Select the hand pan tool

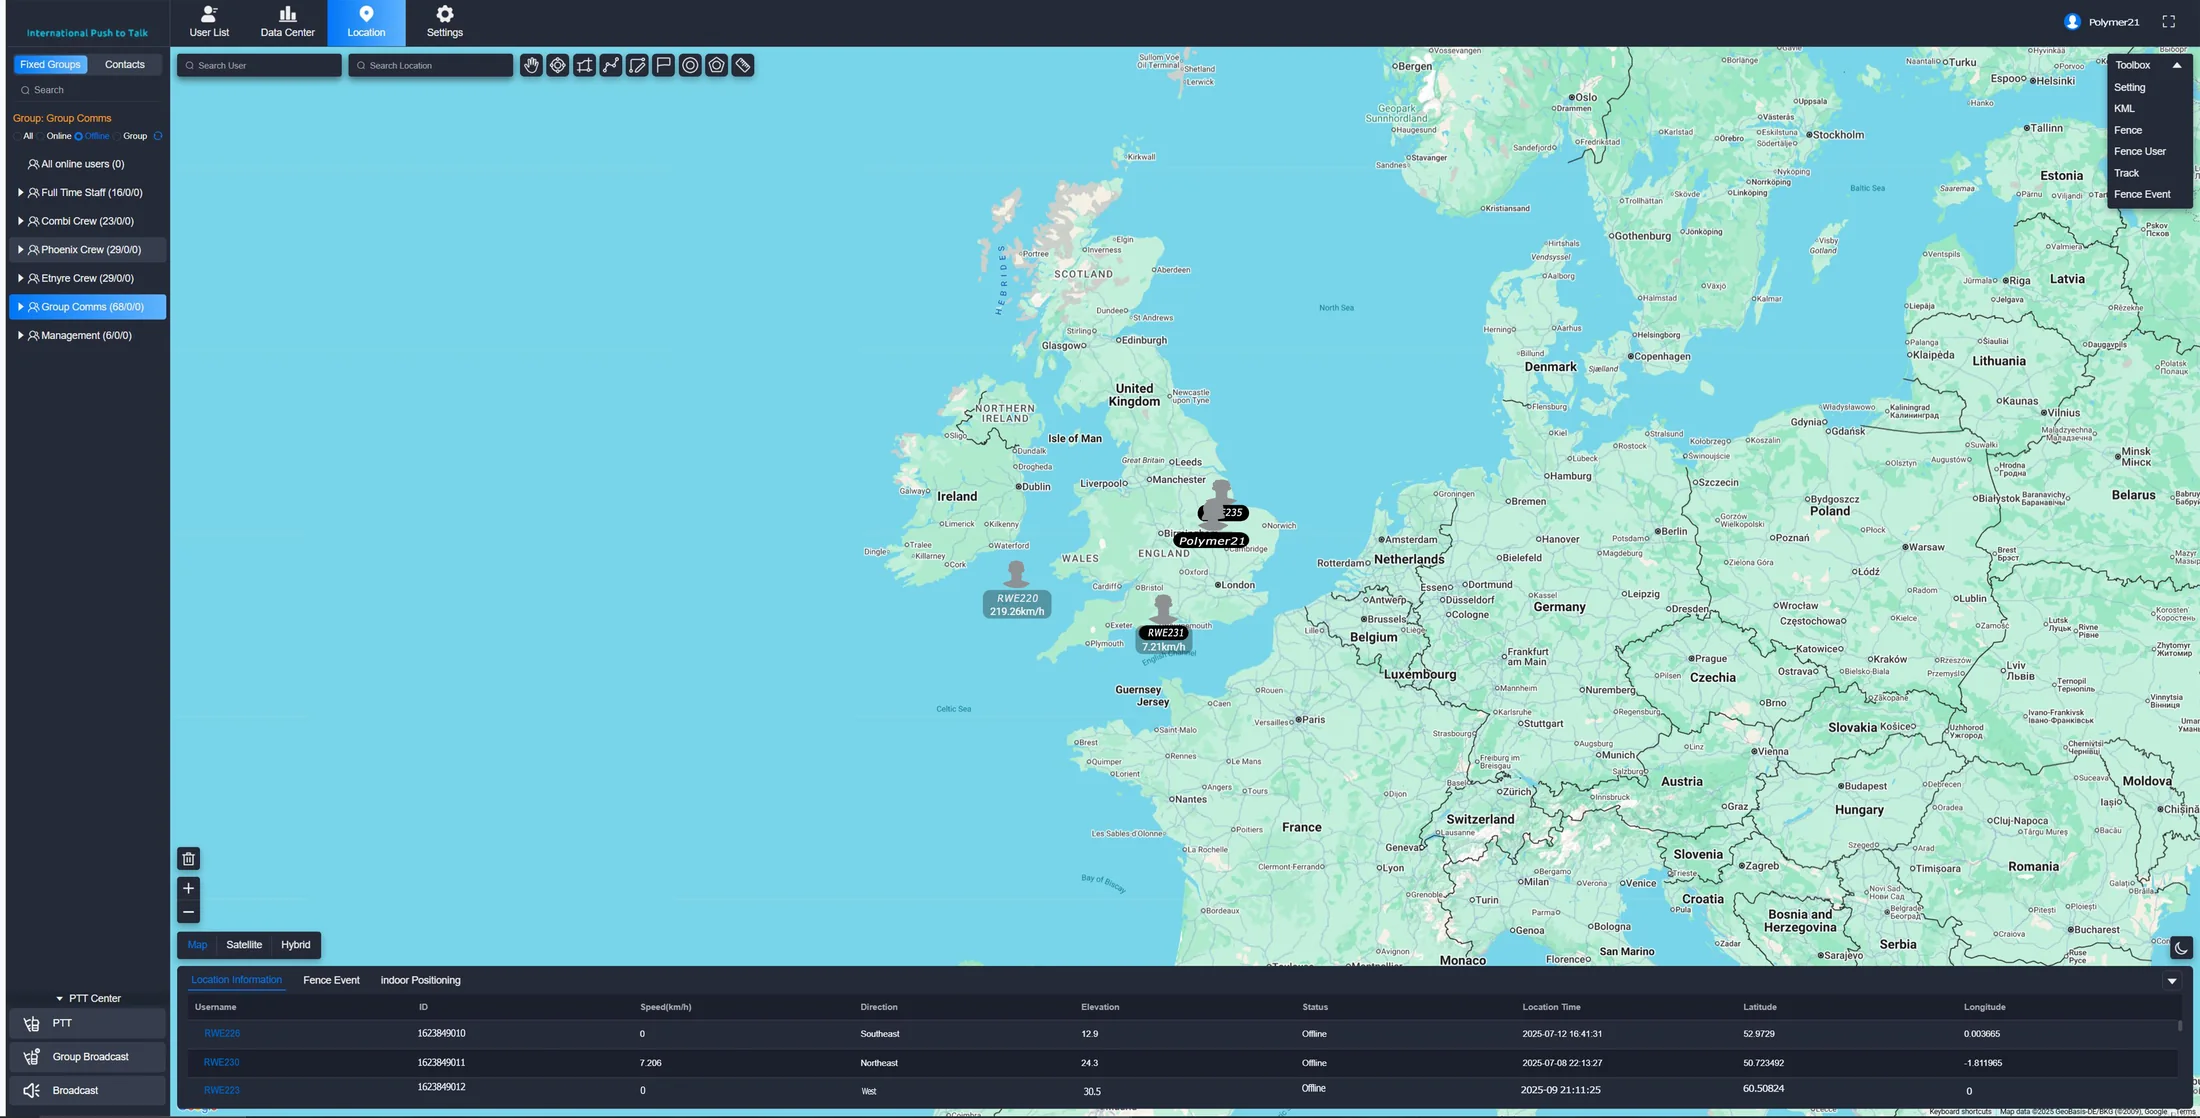(531, 65)
